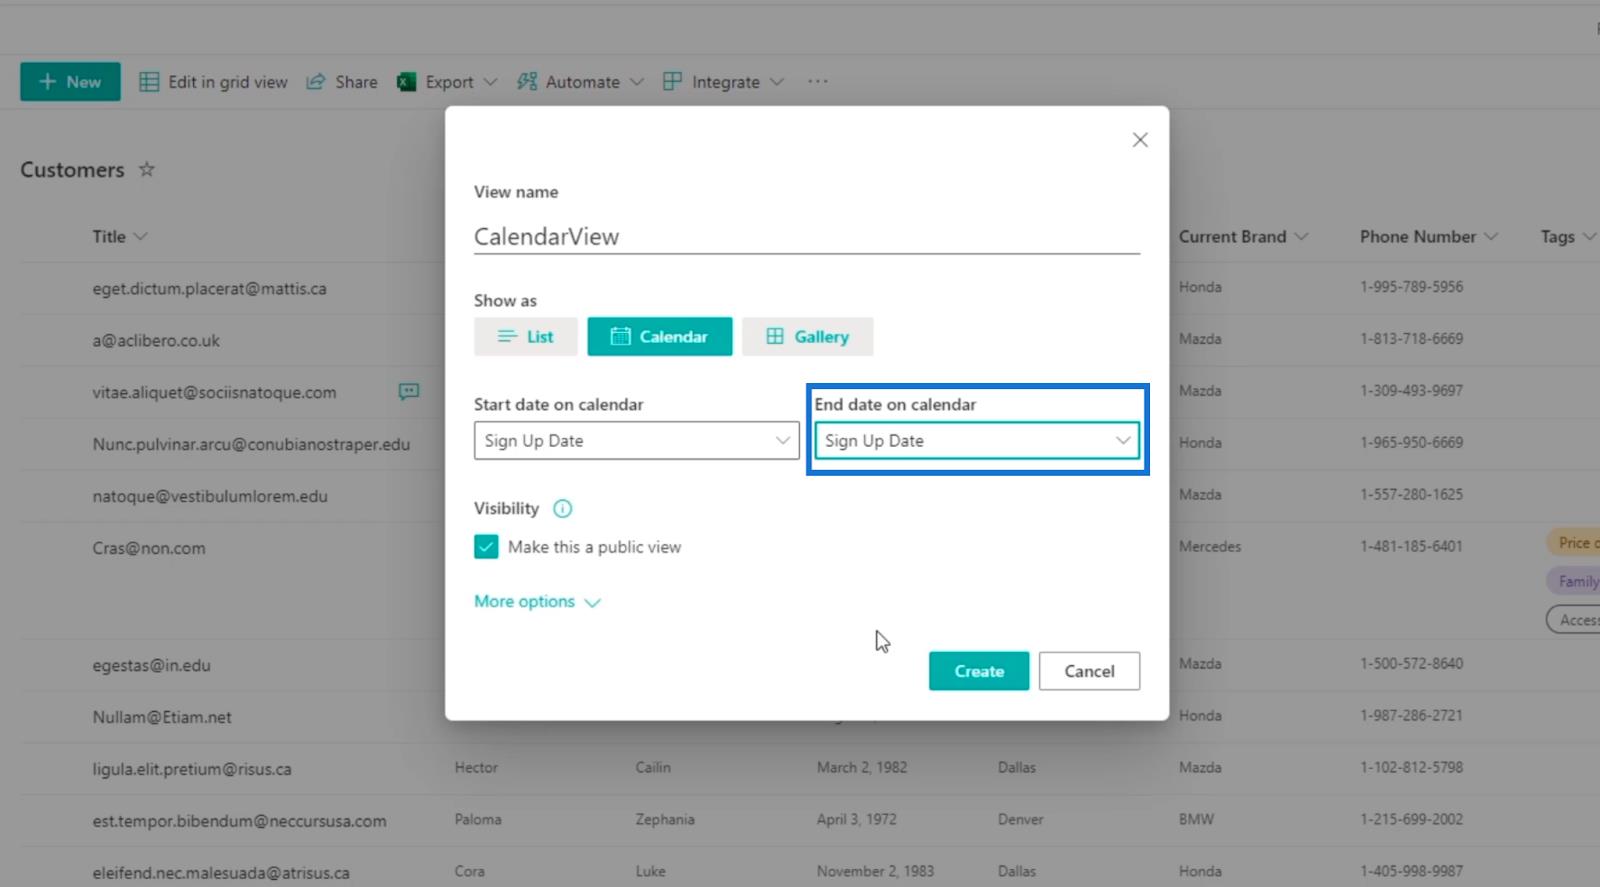The width and height of the screenshot is (1600, 887).
Task: Open Edit in grid view
Action: click(x=213, y=82)
